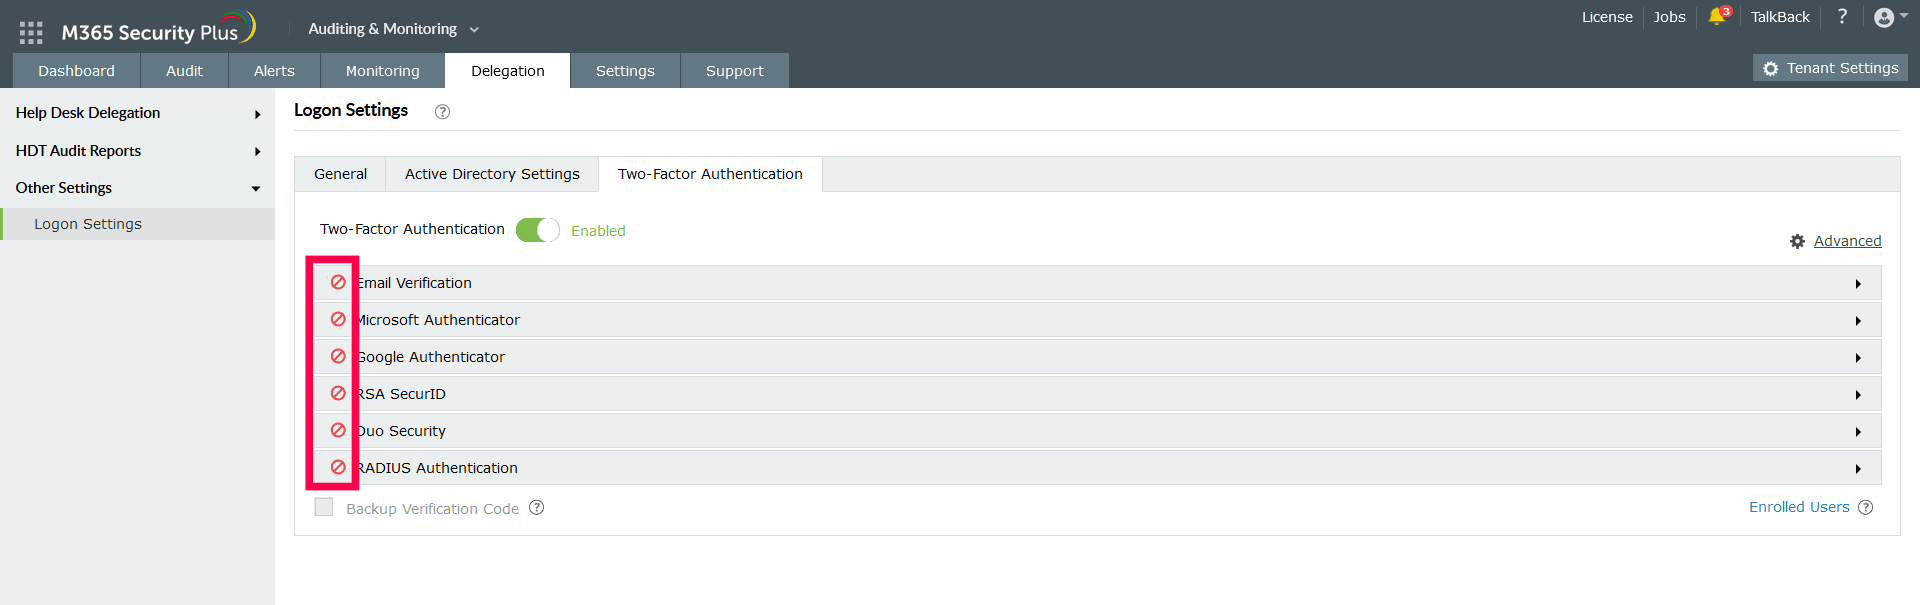Click disabled status icon for RSA SecurID
This screenshot has width=1920, height=605.
click(338, 393)
